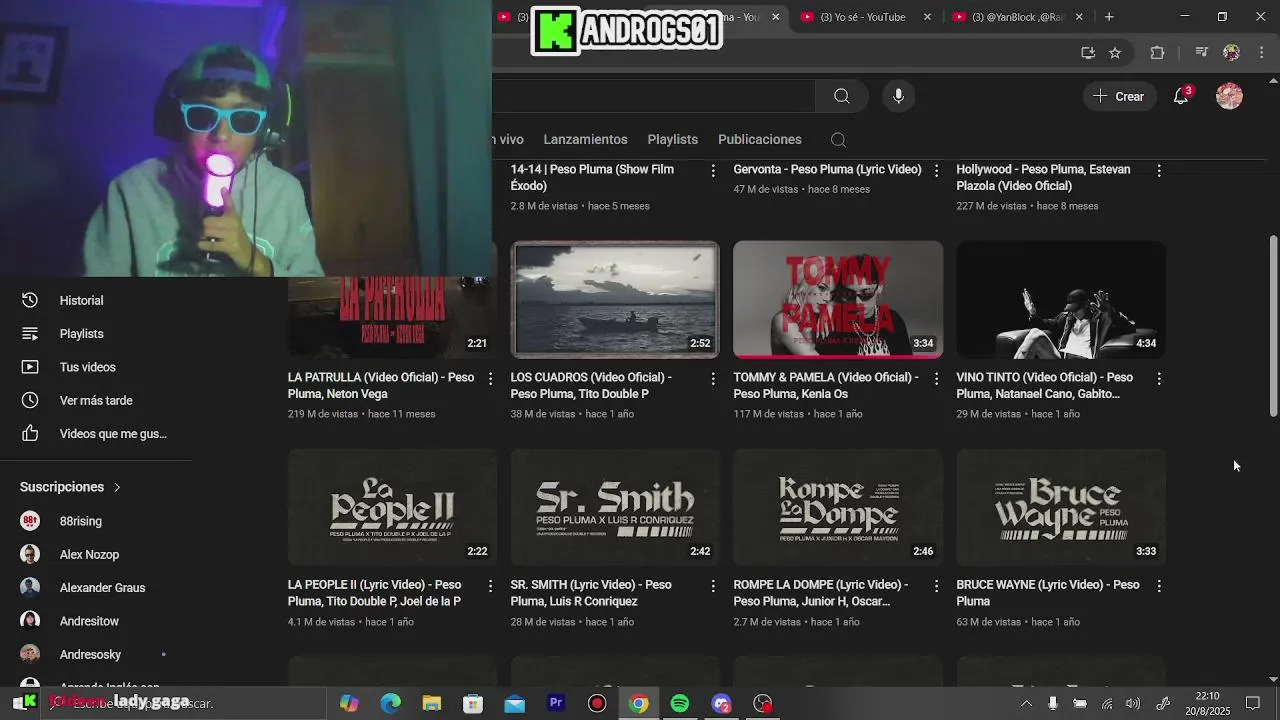Open Adobe Premiere Pro from the taskbar
This screenshot has height=720, width=1280.
[556, 703]
